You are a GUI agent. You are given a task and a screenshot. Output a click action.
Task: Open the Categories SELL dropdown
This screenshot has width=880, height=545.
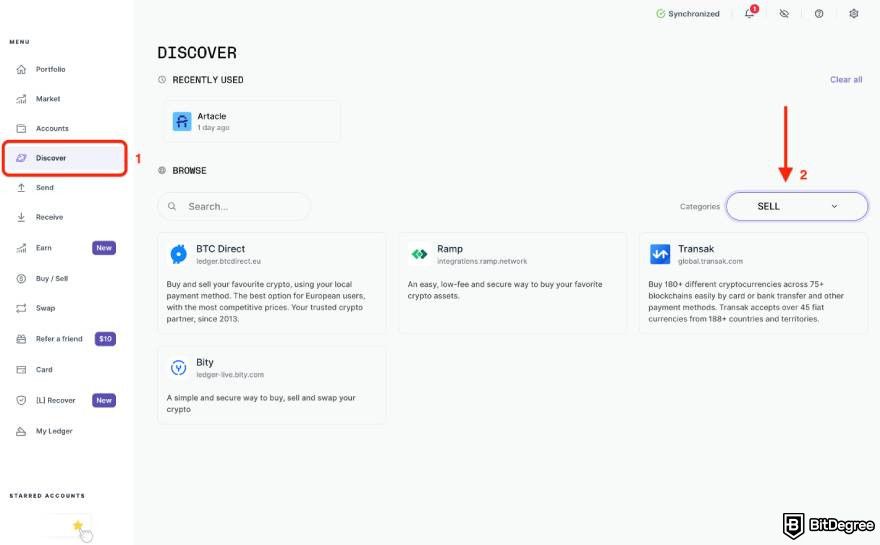[x=797, y=207]
